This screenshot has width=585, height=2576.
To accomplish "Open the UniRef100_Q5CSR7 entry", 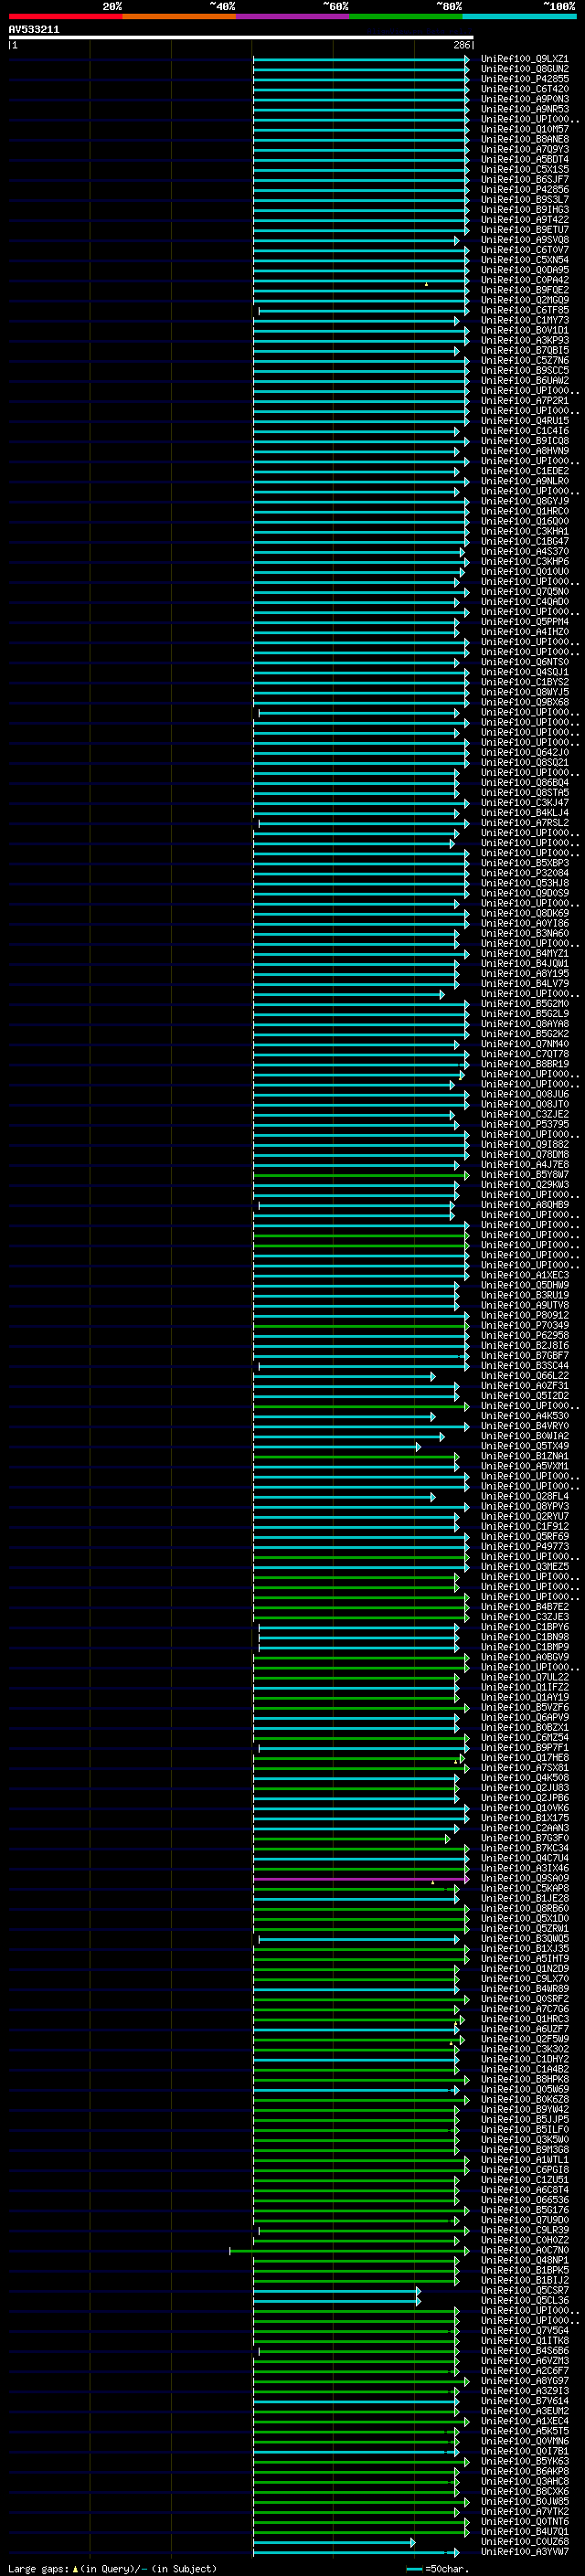I will pyautogui.click(x=524, y=2291).
